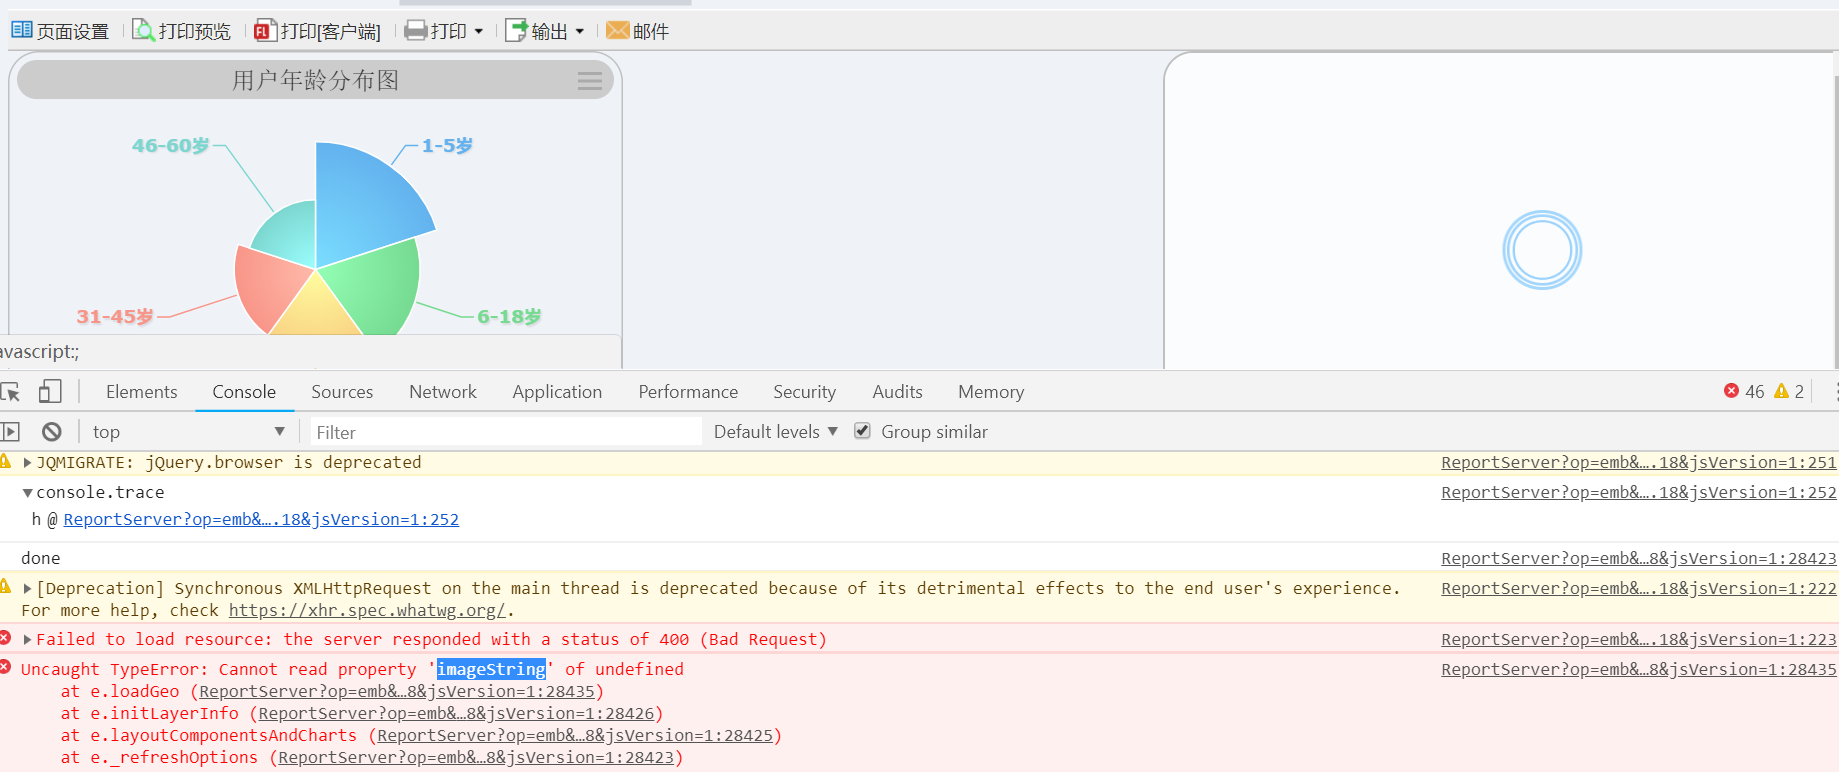Viewport: 1839px width, 772px height.
Task: Click the highlighted imageString text
Action: coord(492,670)
